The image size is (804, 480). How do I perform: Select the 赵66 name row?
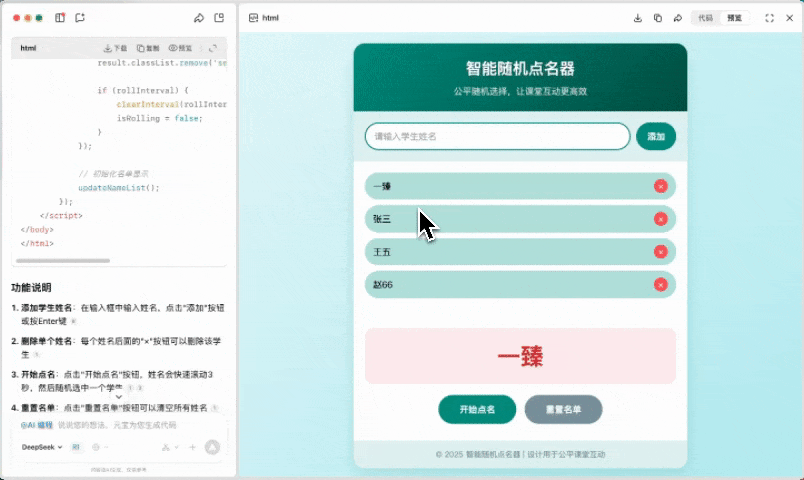520,285
